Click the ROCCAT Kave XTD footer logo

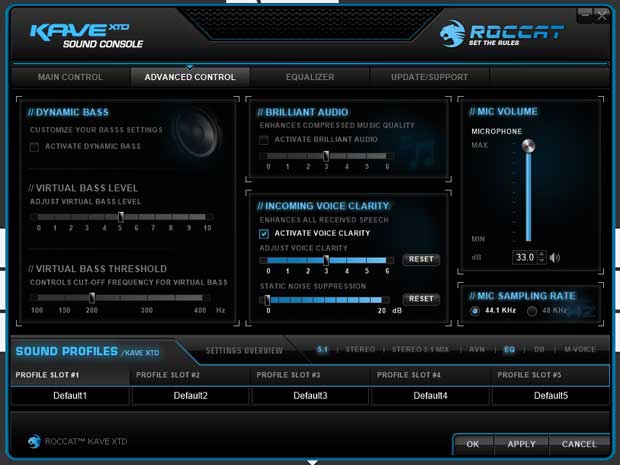78,441
